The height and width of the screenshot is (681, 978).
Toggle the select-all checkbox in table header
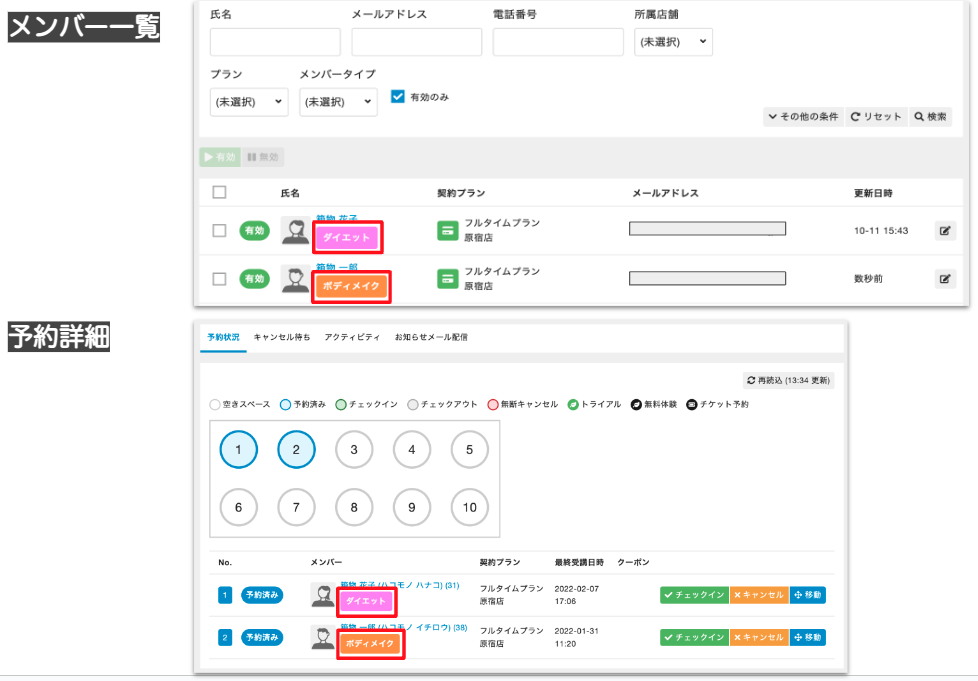[220, 192]
